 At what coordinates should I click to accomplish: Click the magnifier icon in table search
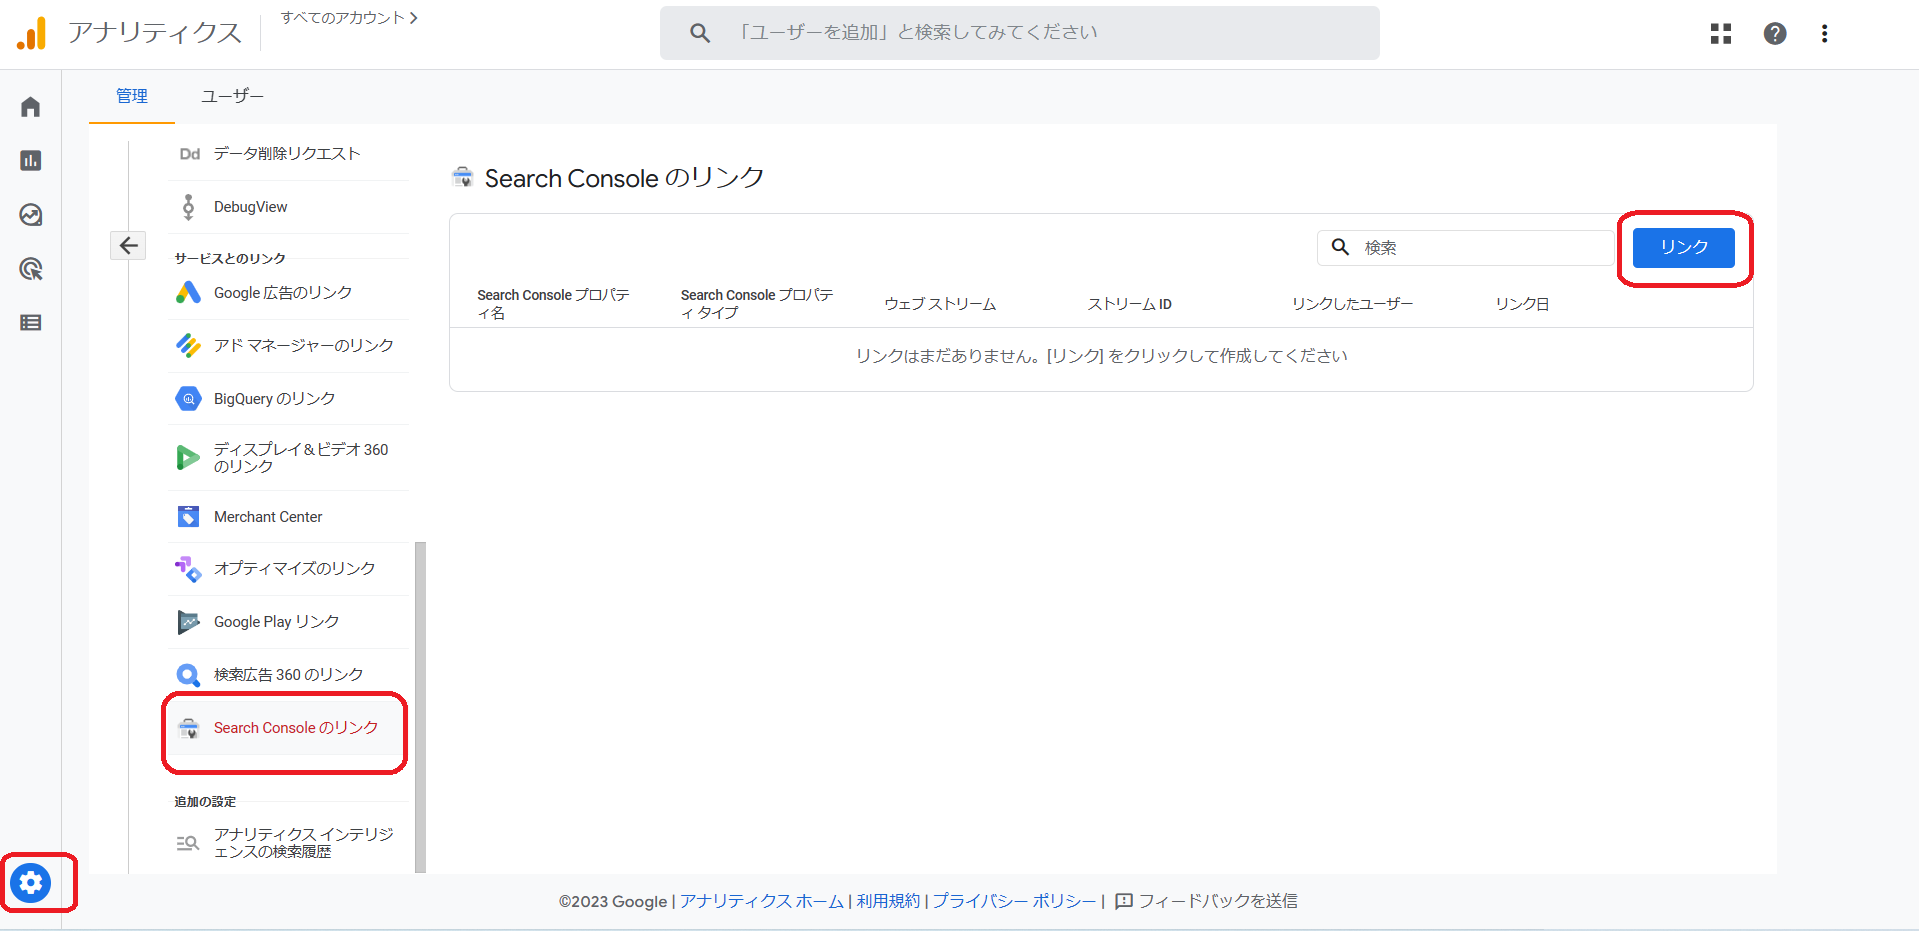pyautogui.click(x=1341, y=247)
